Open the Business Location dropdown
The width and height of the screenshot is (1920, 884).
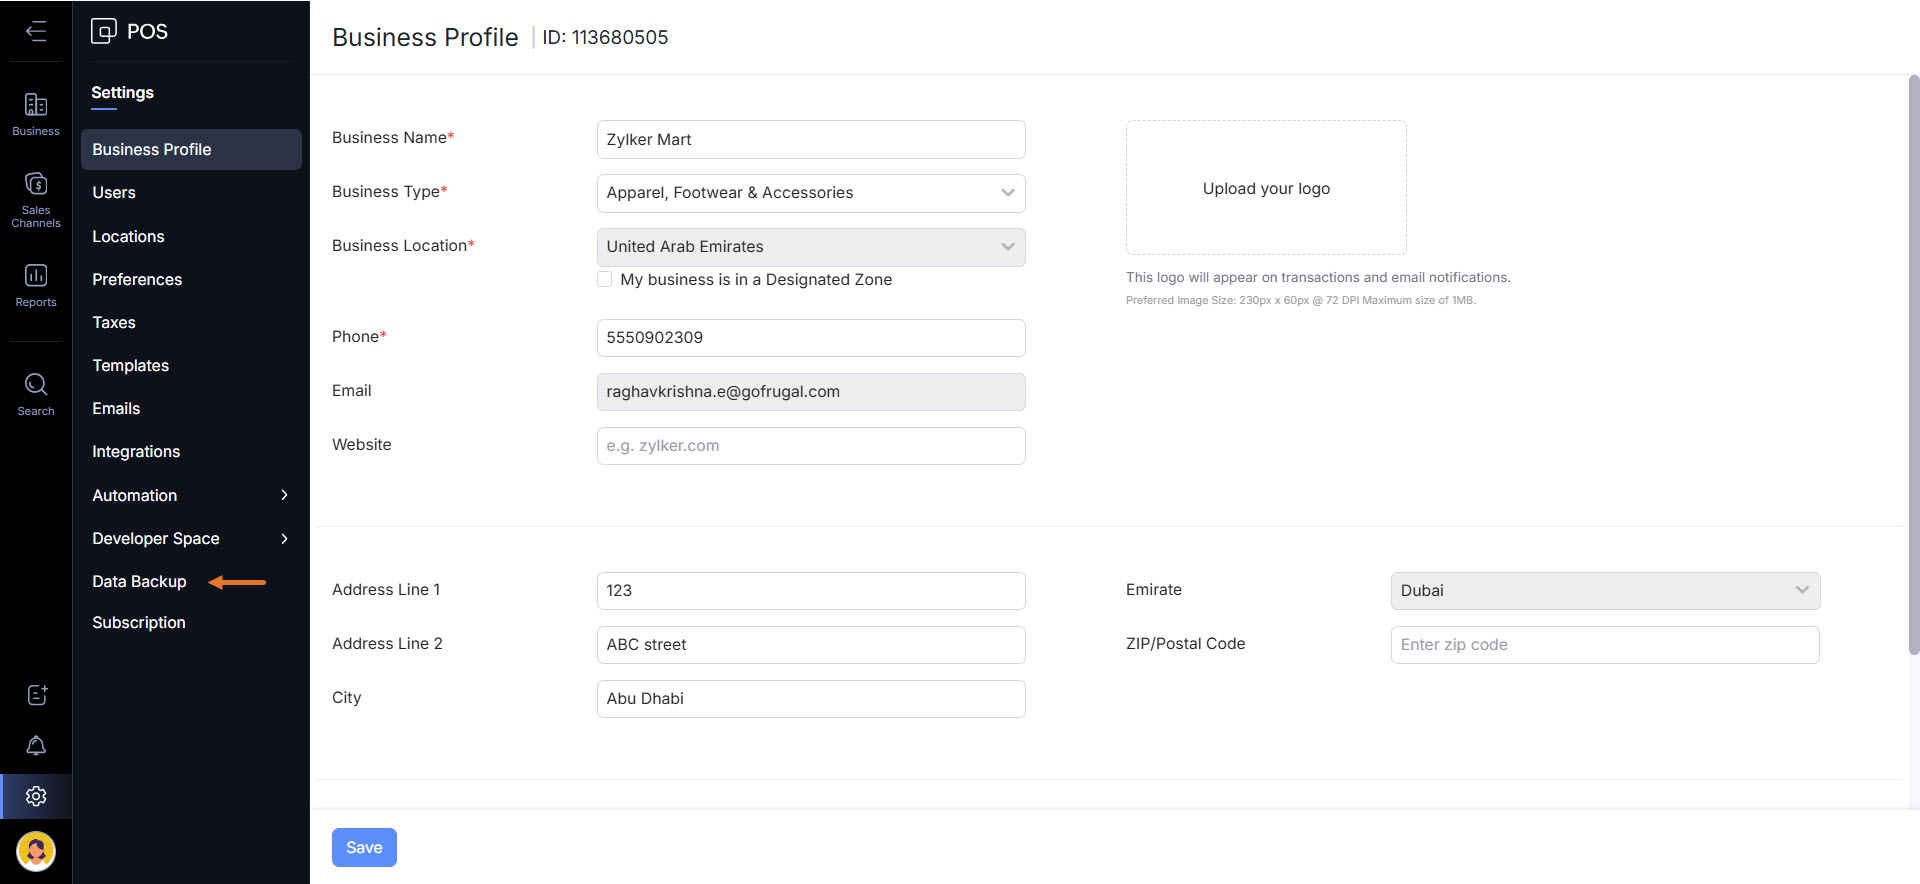[810, 247]
